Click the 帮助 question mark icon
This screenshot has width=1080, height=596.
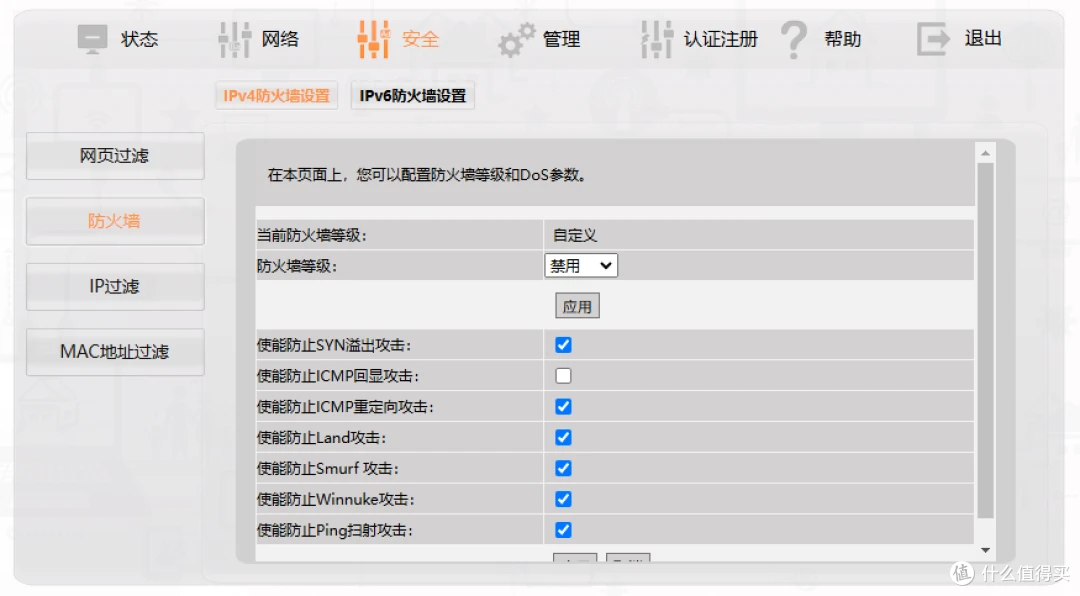click(793, 39)
